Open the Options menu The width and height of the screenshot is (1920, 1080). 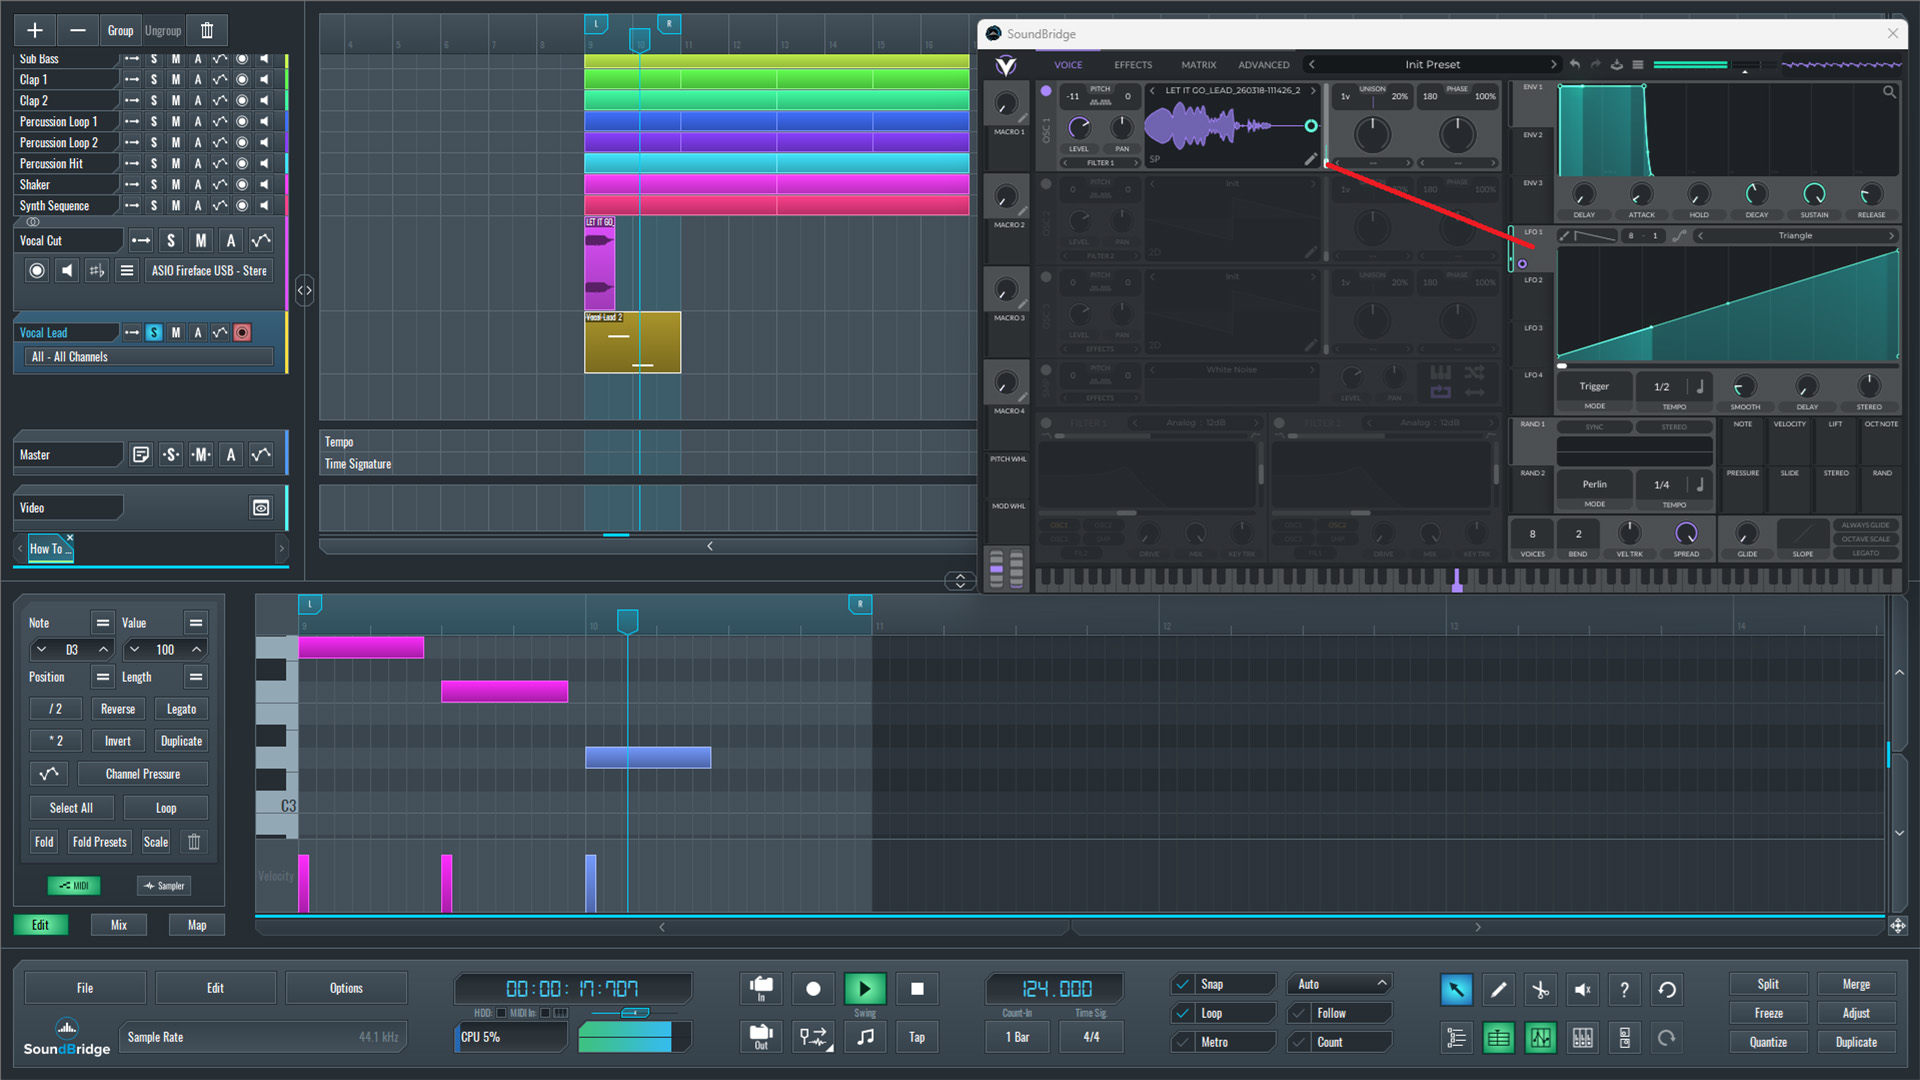346,988
